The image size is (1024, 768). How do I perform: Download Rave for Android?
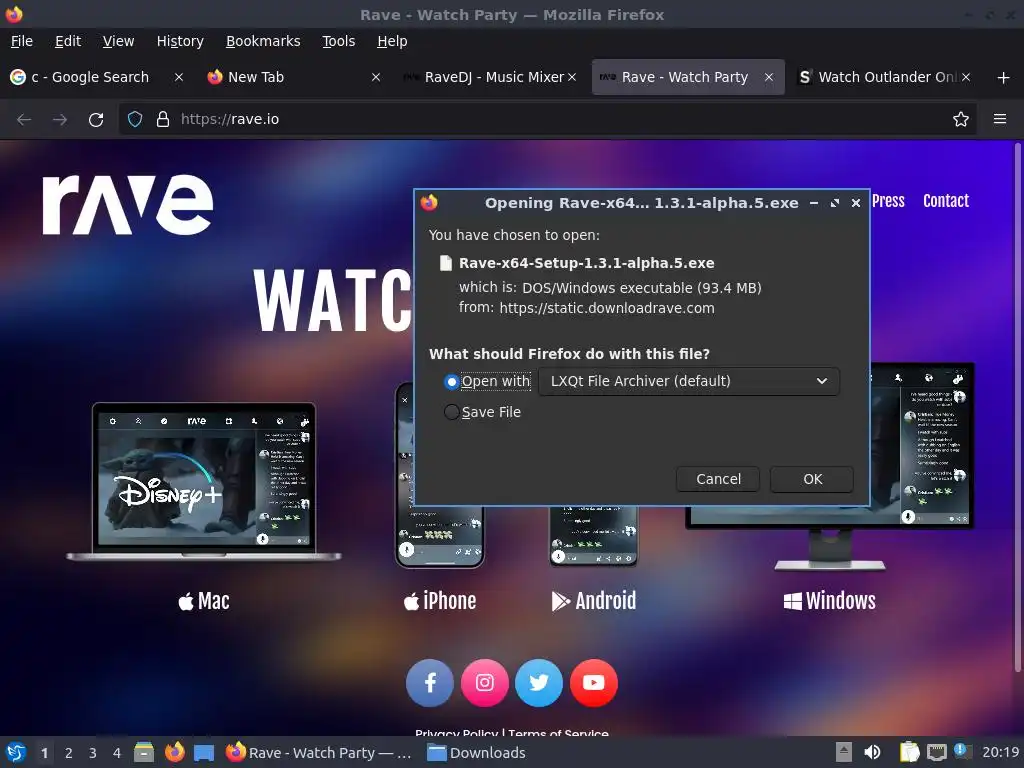pos(594,601)
